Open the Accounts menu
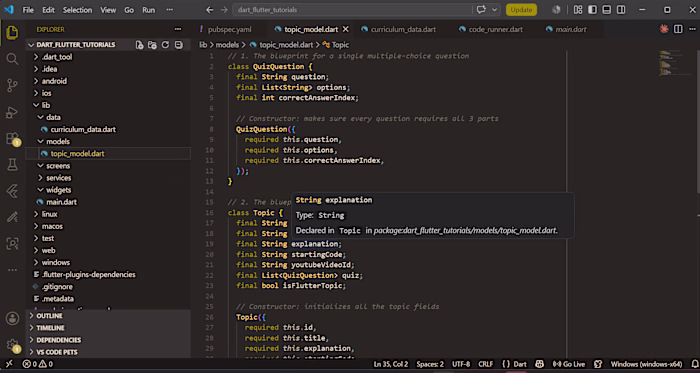Screen dimensions: 700x373 (12, 319)
